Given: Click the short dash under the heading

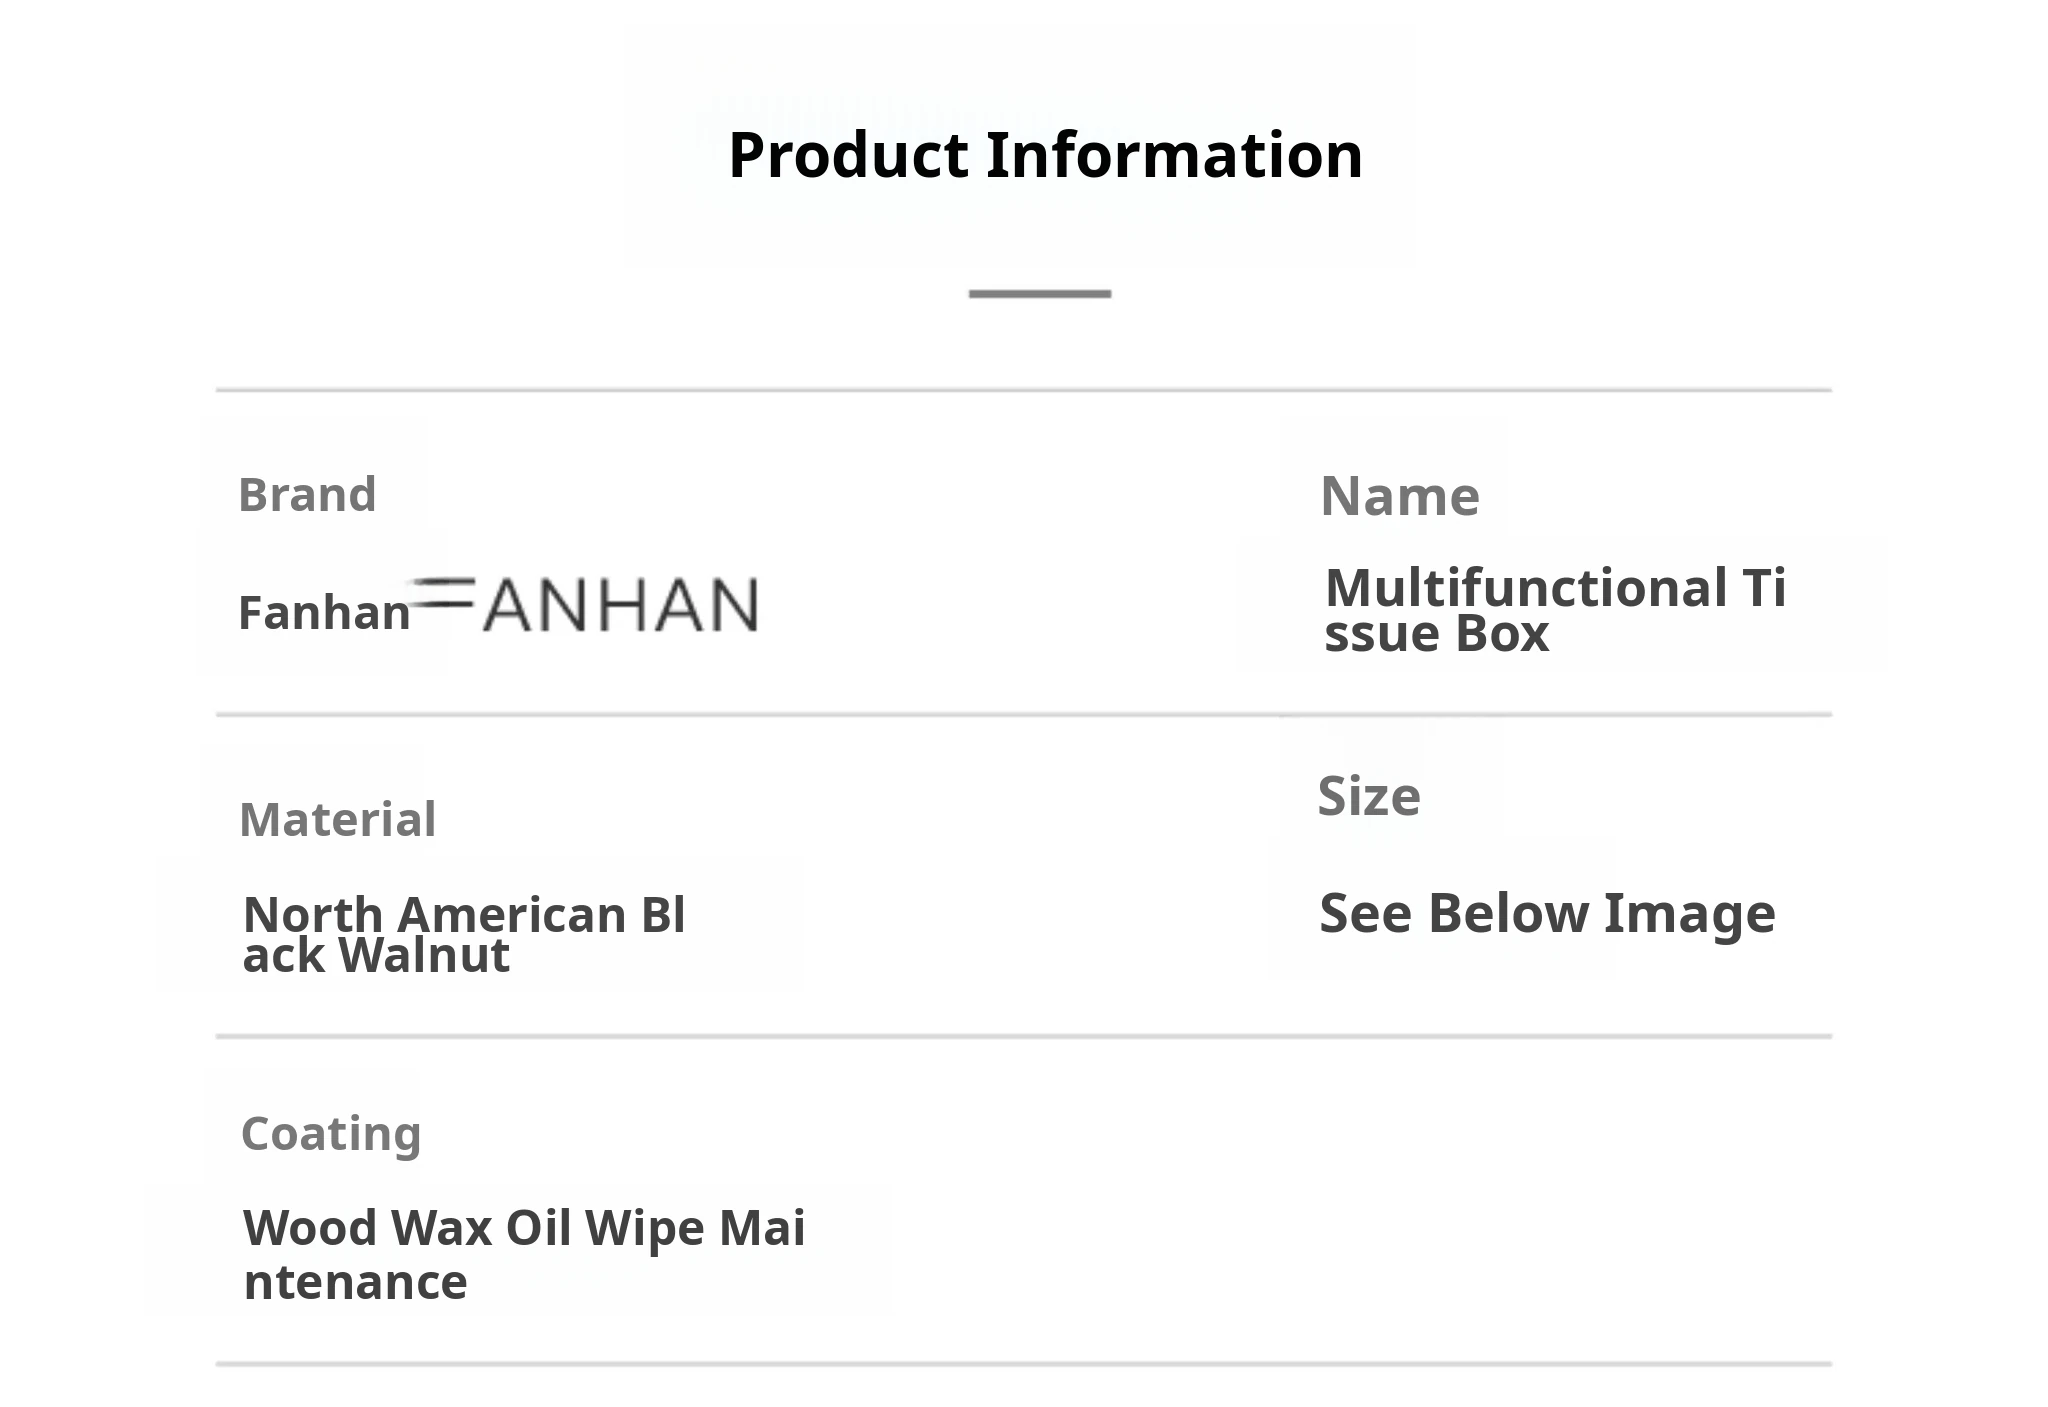Looking at the screenshot, I should click(x=1039, y=293).
